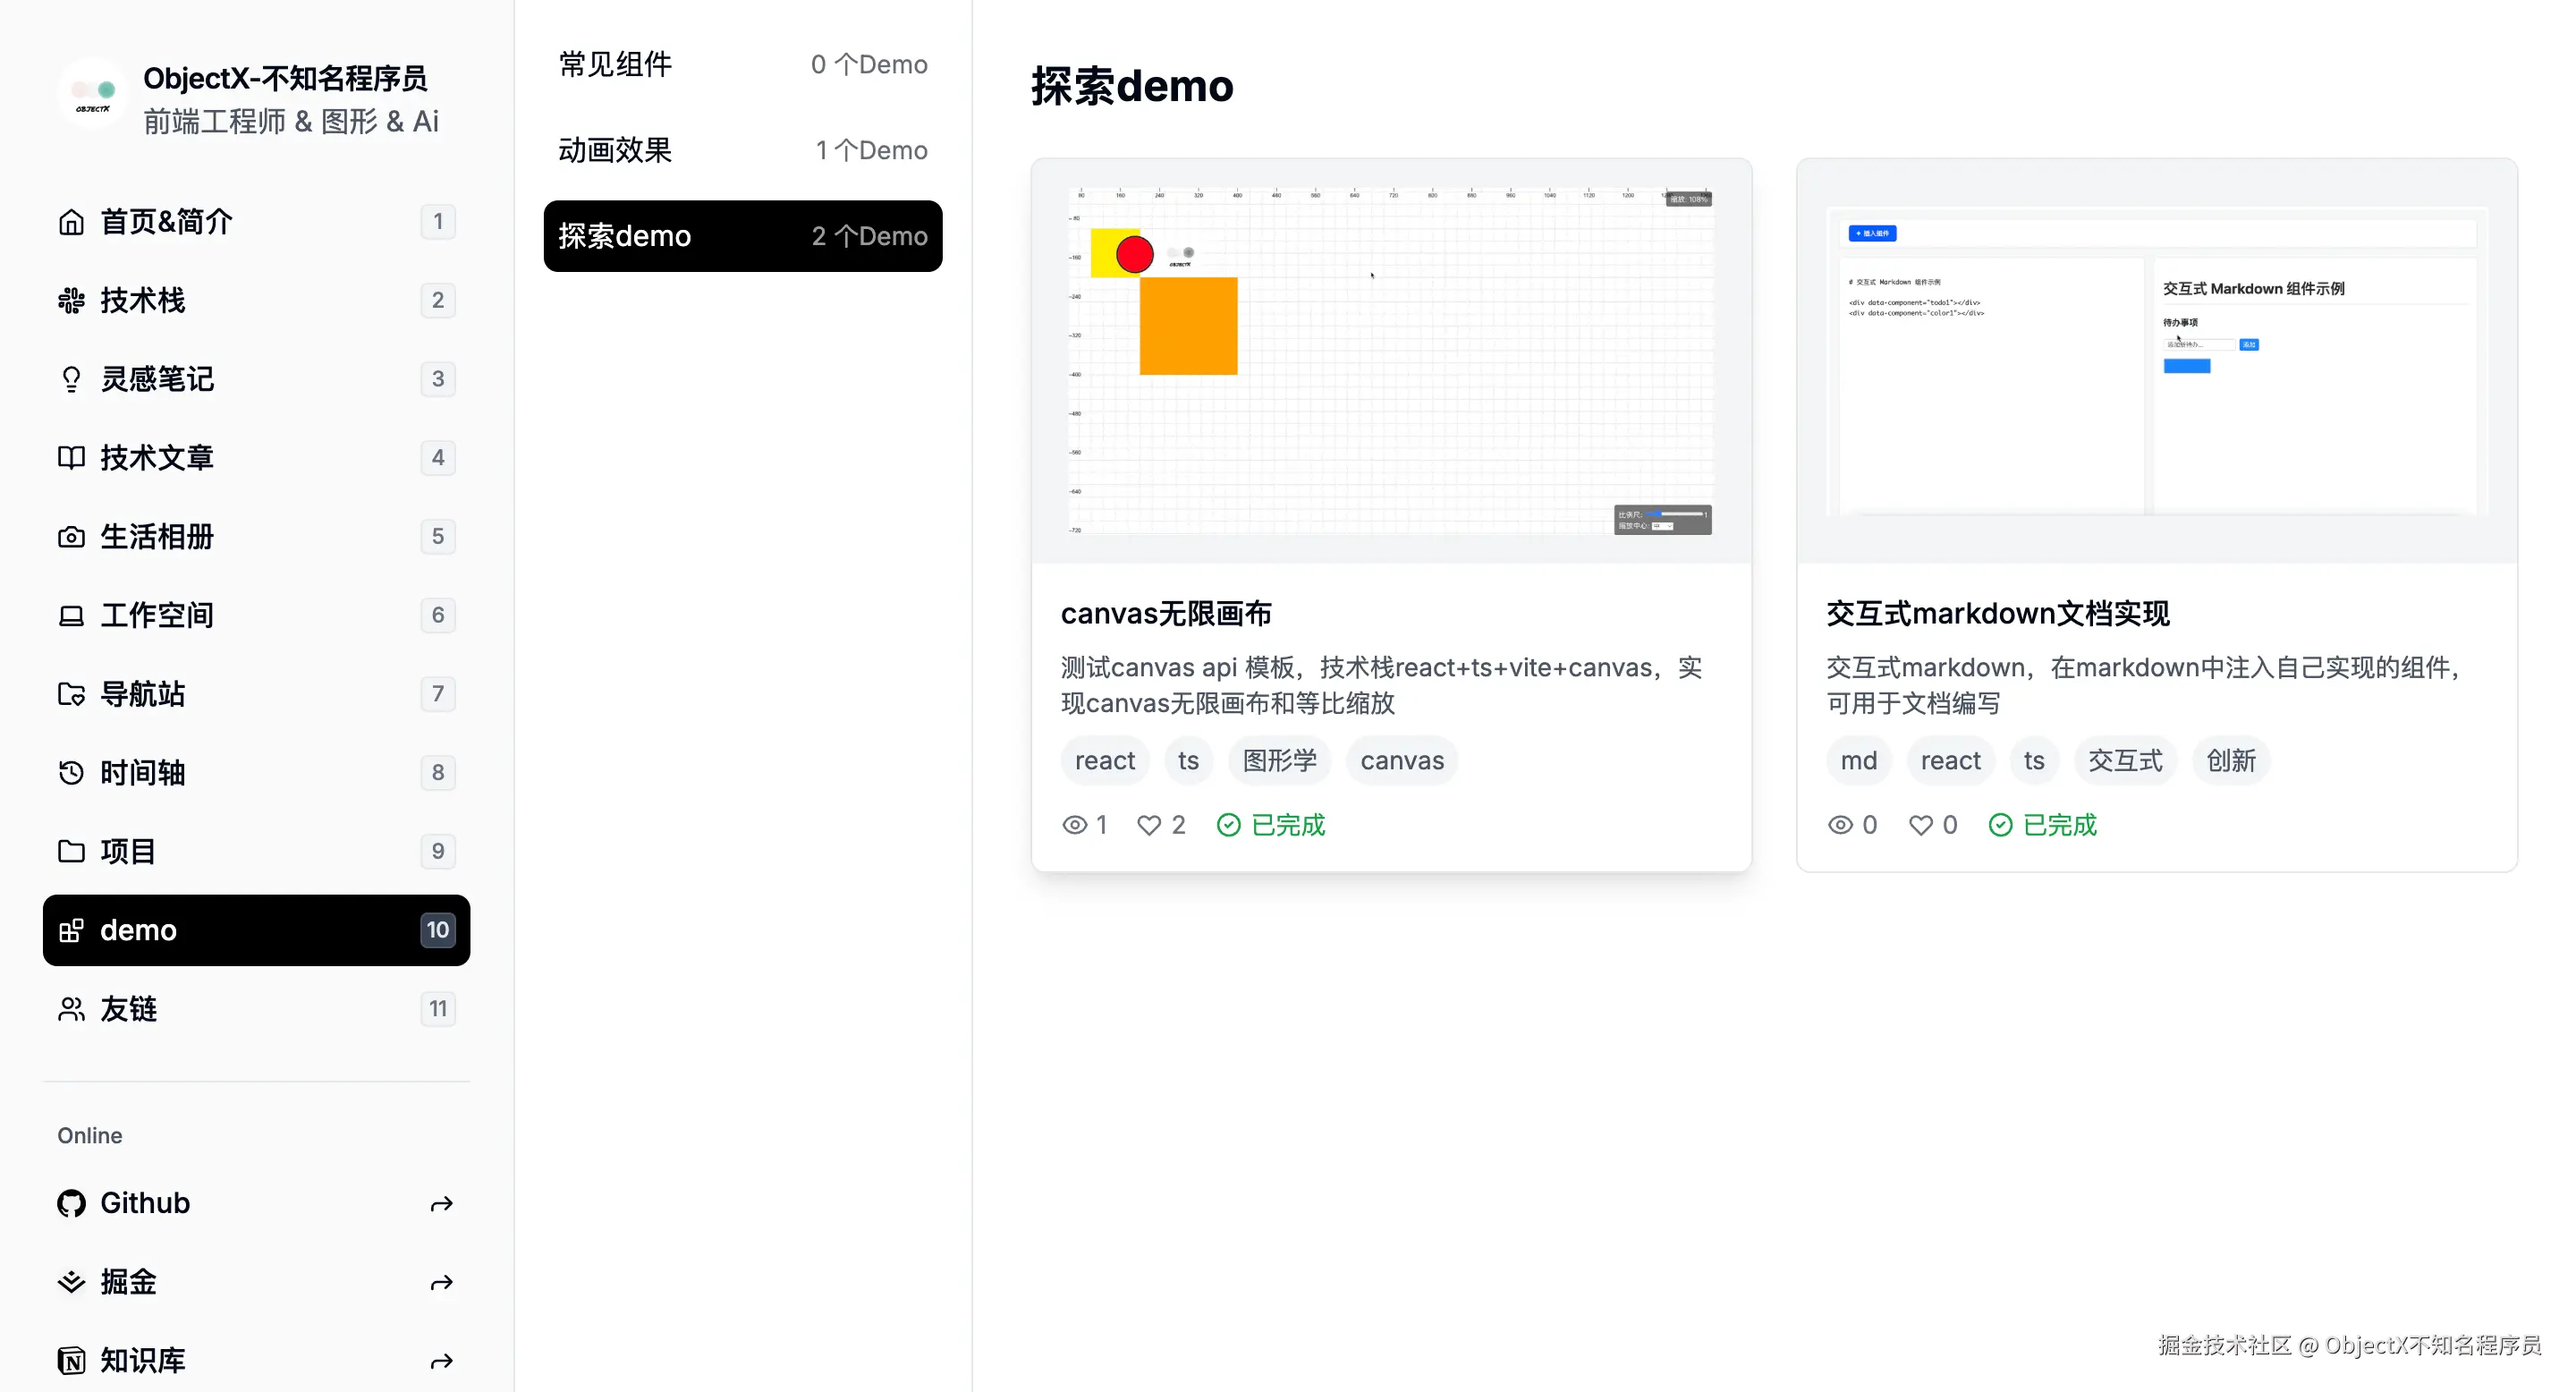This screenshot has width=2576, height=1392.
Task: Click the home icon beside 首页&简介
Action: click(71, 222)
